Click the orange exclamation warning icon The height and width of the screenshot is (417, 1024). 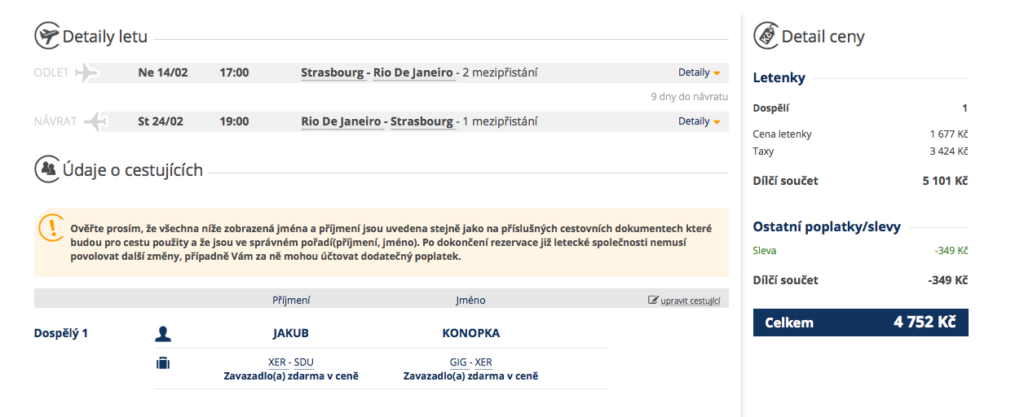coord(52,226)
